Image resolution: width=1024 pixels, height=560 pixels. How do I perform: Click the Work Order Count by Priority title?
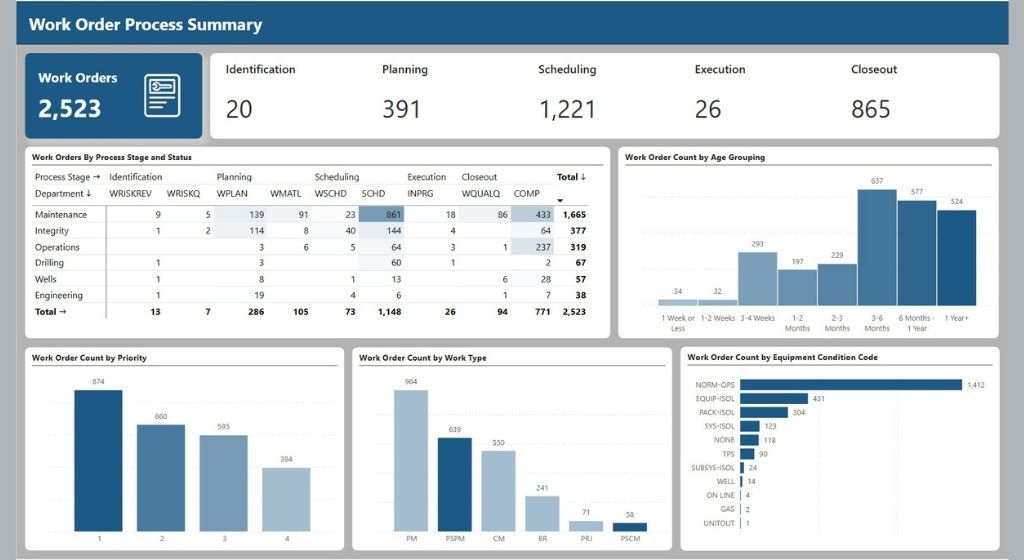click(x=89, y=358)
